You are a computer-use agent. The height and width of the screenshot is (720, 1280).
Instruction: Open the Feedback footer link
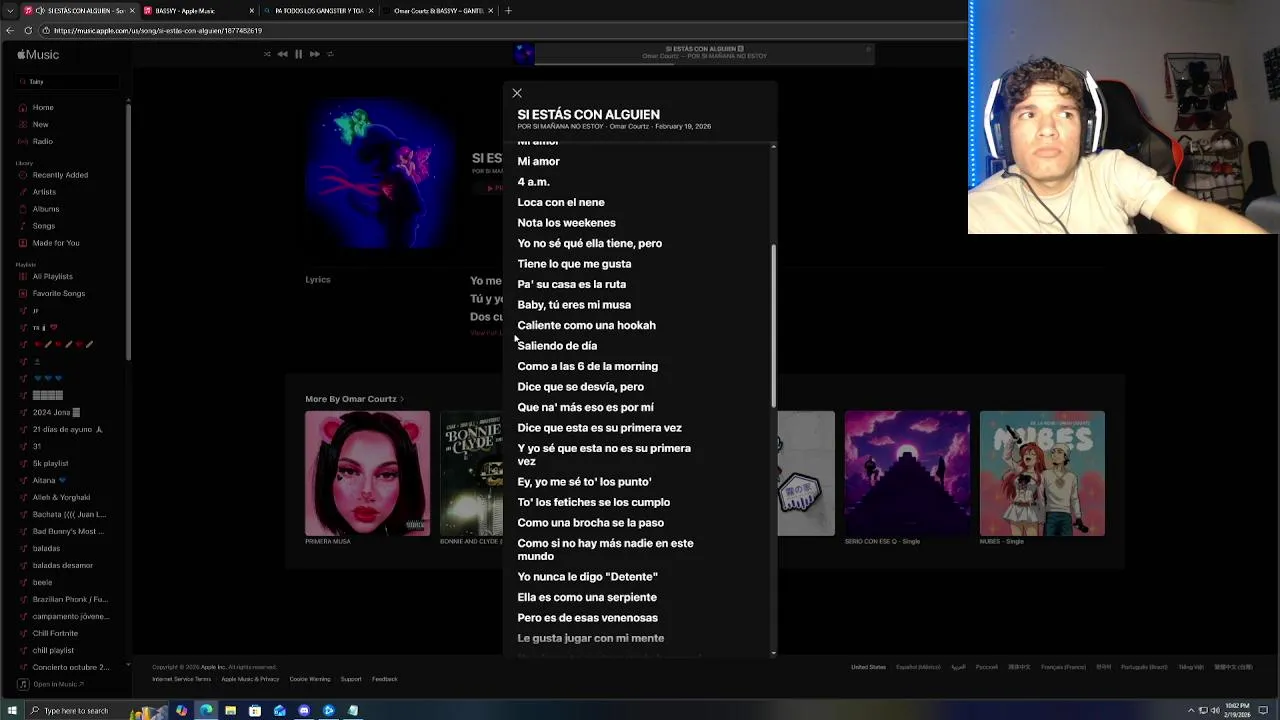[x=385, y=679]
